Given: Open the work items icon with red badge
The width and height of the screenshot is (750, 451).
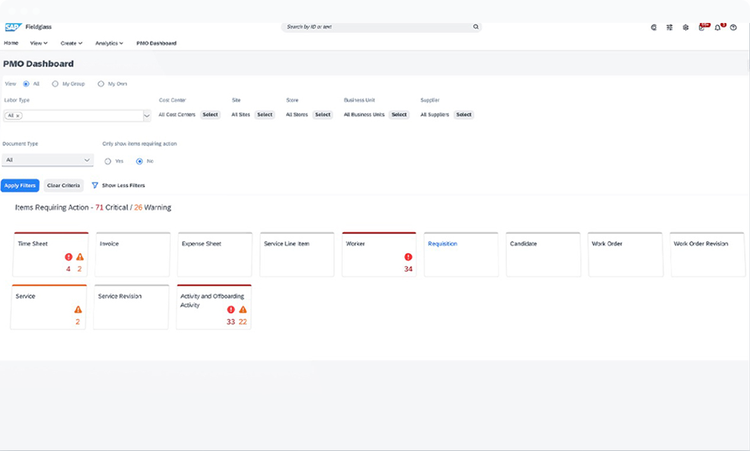Looking at the screenshot, I should point(702,27).
